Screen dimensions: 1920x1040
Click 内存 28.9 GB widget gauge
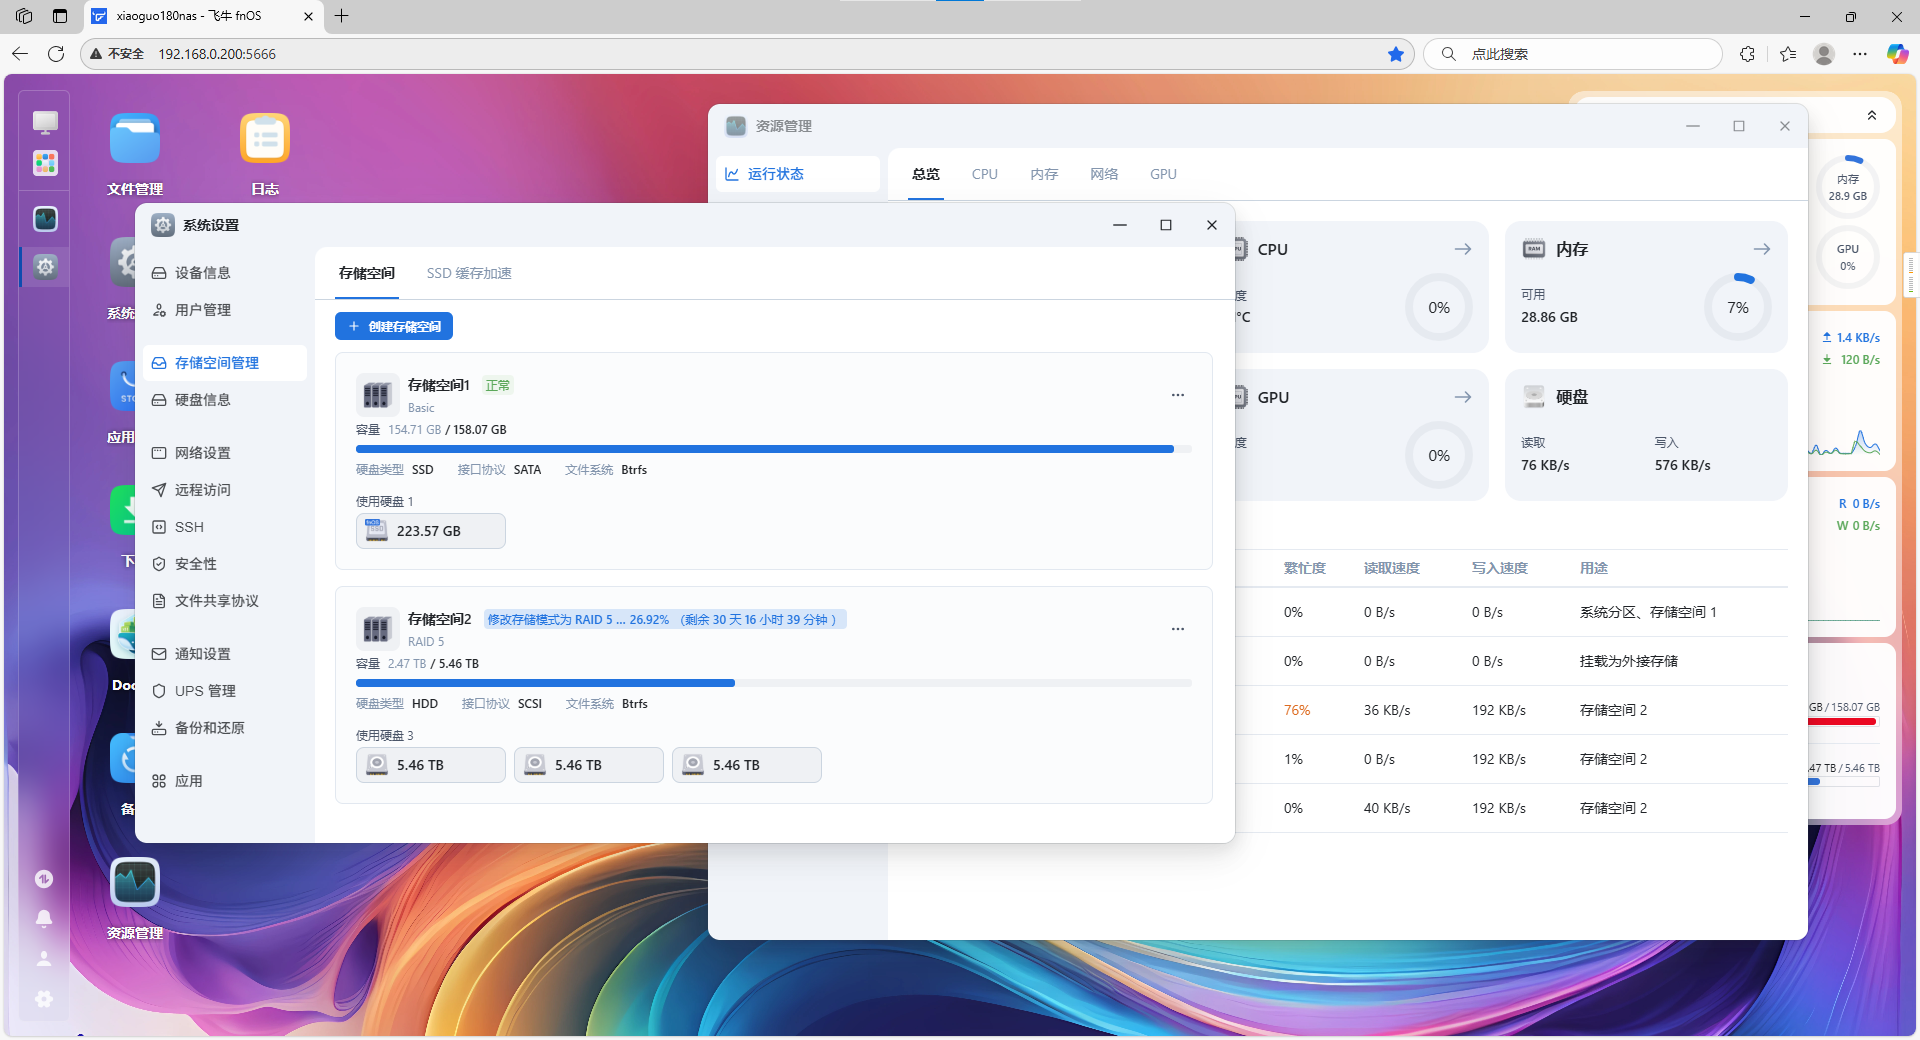pyautogui.click(x=1847, y=187)
